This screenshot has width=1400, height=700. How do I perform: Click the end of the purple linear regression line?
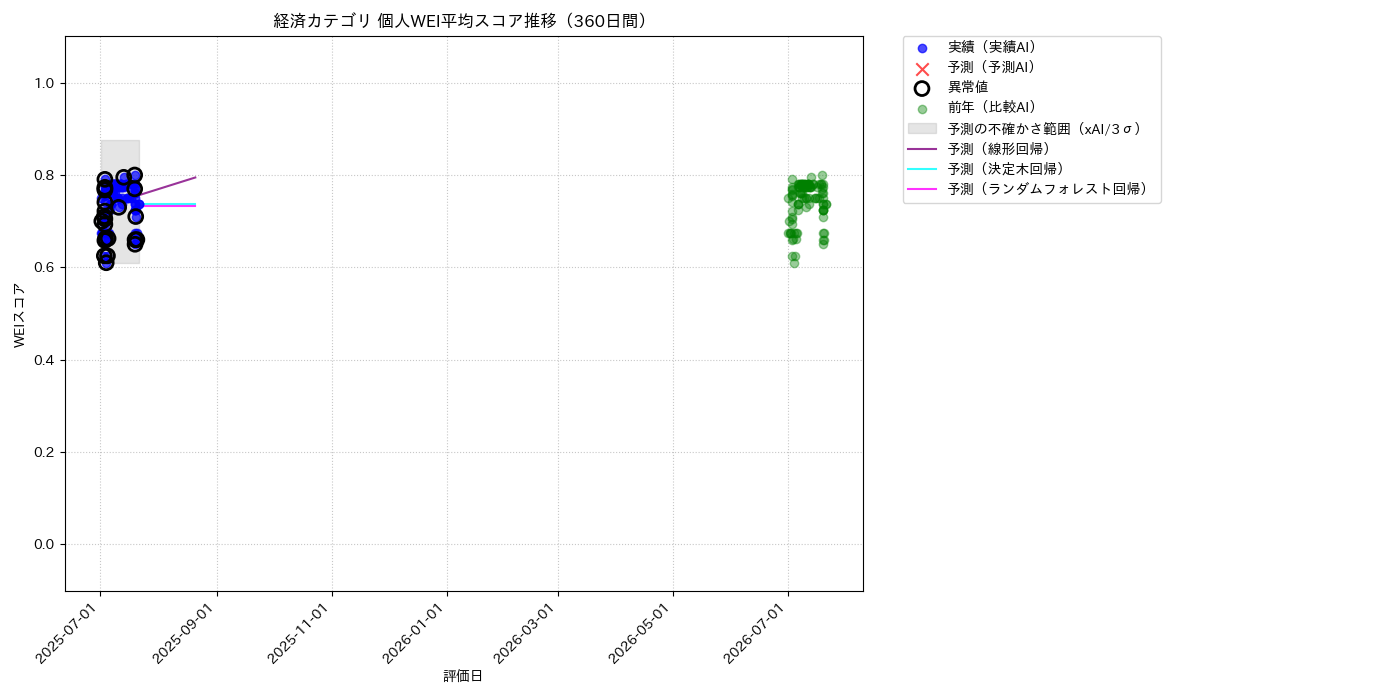click(x=195, y=177)
